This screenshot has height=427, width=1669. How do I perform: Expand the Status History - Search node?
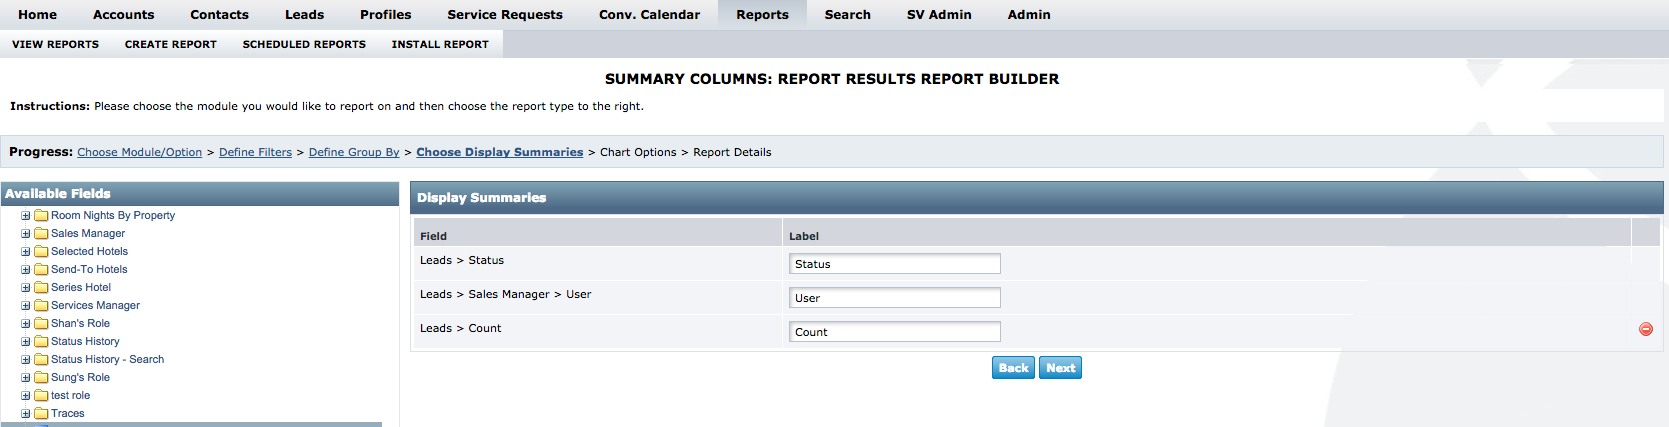click(26, 359)
